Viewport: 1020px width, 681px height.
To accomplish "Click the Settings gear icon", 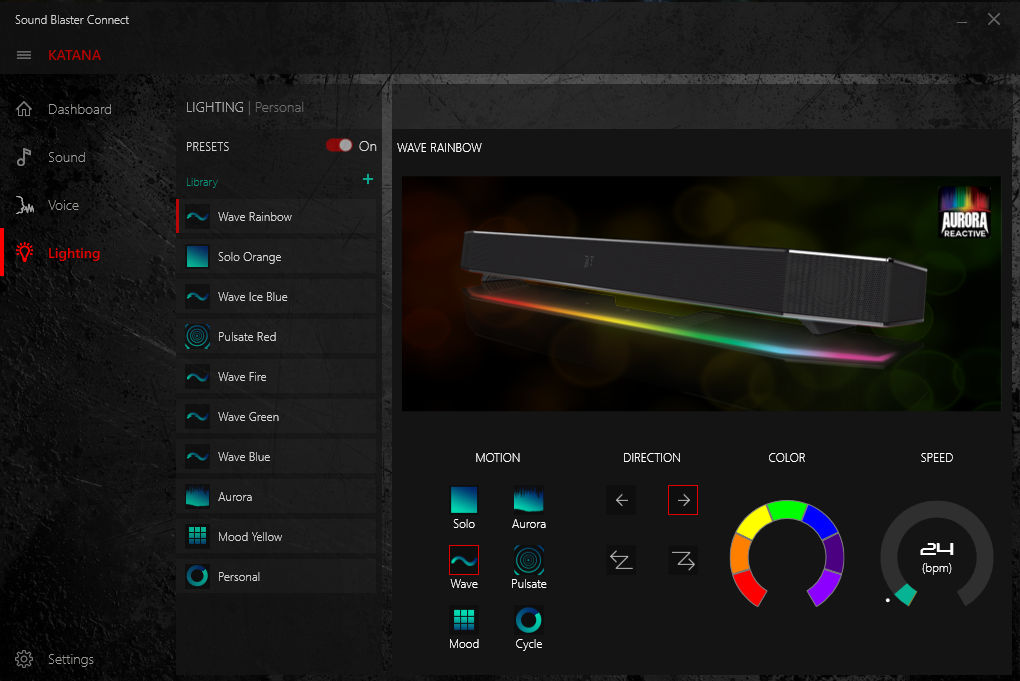I will coord(24,659).
